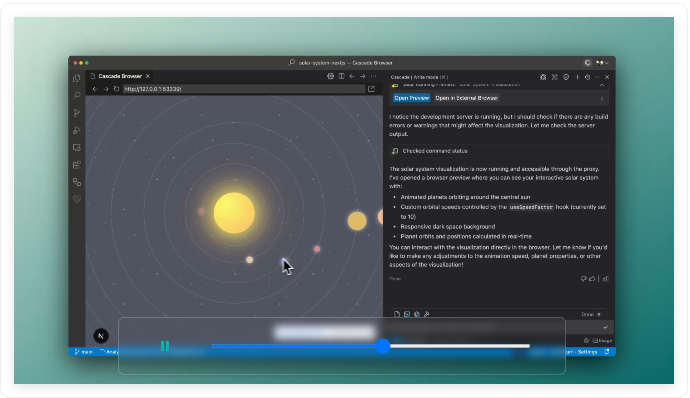Click the Open Preview button
Screen dimensions: 690x398
[411, 98]
